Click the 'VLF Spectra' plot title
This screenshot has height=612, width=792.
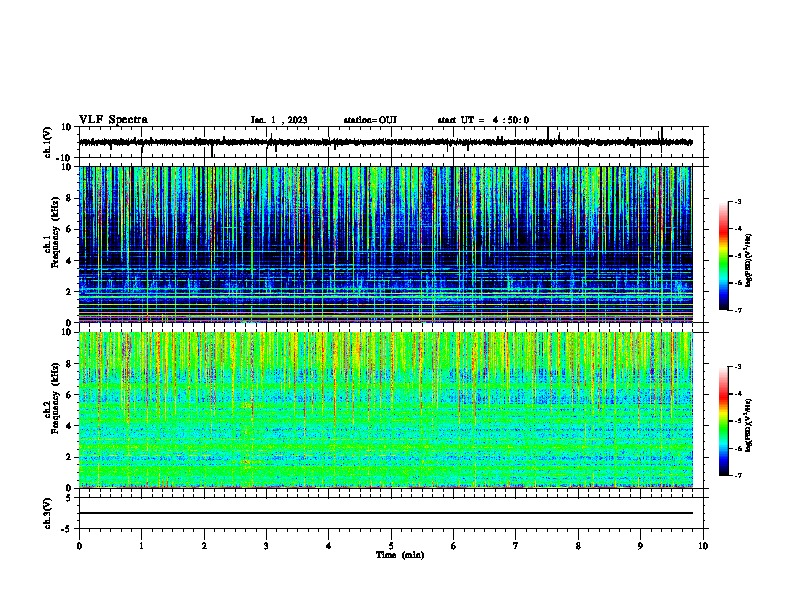tap(113, 119)
